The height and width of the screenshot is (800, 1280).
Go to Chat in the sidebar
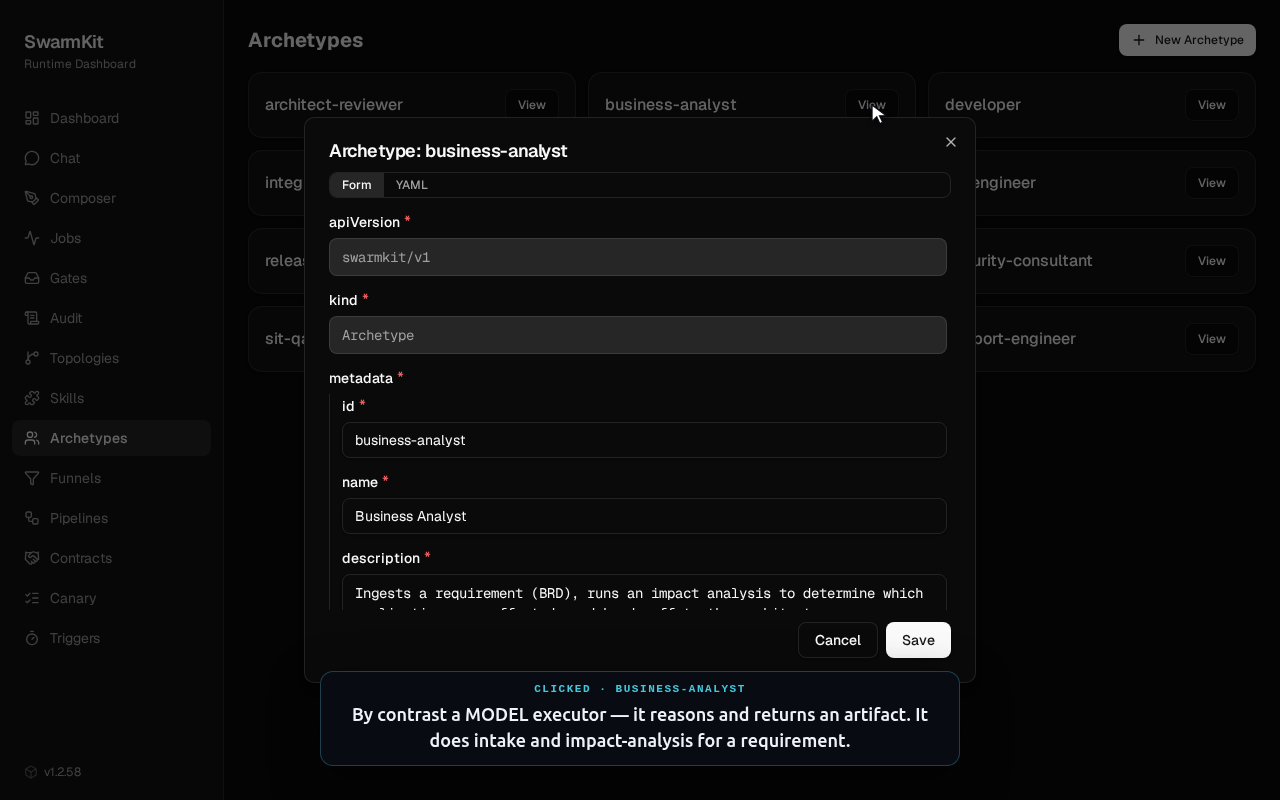[111, 158]
